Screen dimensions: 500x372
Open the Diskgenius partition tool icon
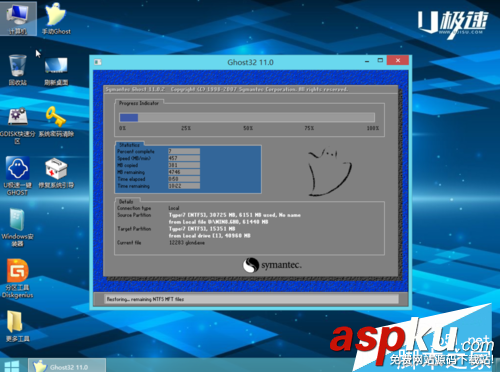(17, 278)
